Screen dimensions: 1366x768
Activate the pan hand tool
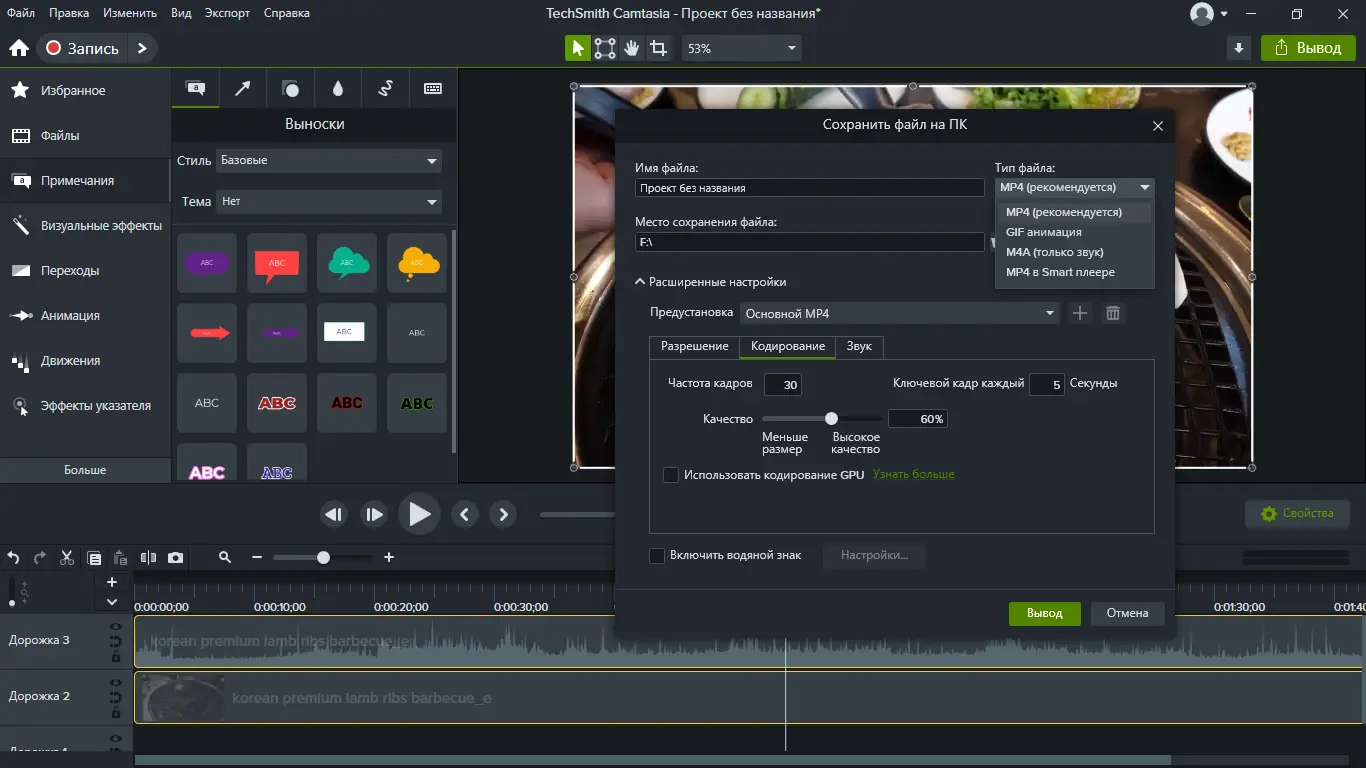click(x=632, y=48)
